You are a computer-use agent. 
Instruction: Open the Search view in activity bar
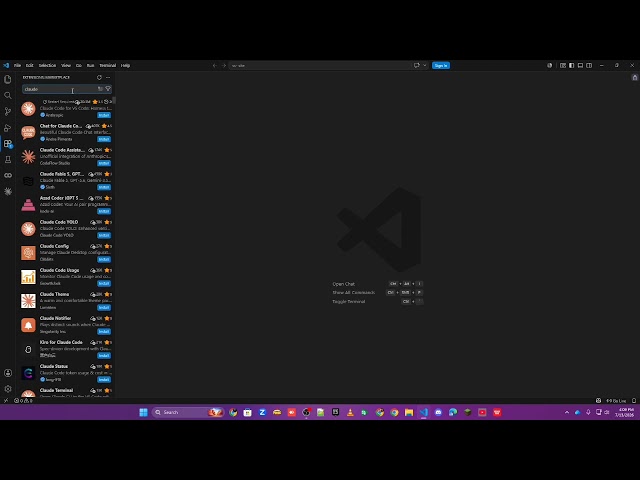click(x=8, y=96)
